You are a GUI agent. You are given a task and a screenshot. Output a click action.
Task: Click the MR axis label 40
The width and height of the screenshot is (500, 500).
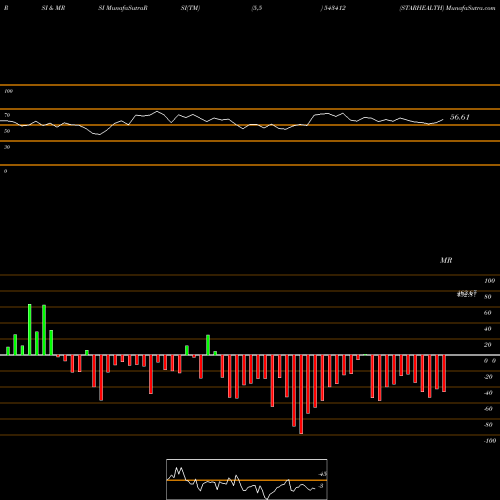pyautogui.click(x=488, y=329)
